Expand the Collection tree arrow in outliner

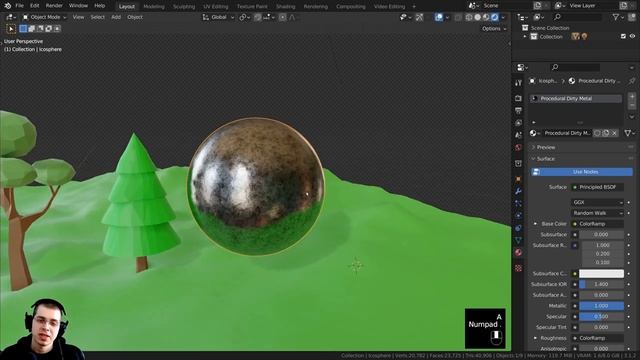[525, 36]
